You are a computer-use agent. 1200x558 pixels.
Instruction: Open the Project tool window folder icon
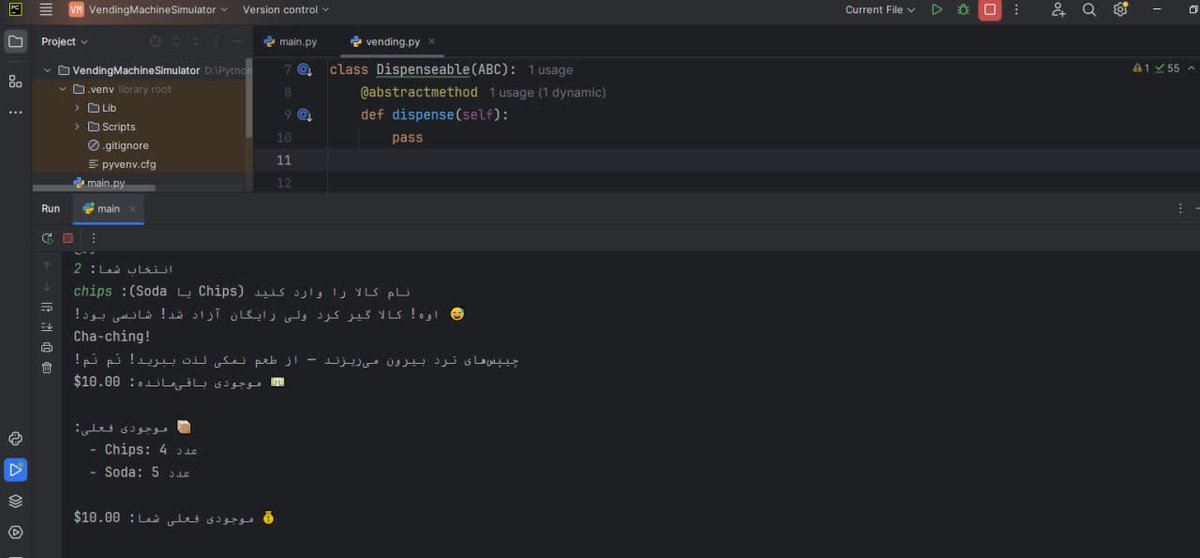(15, 42)
